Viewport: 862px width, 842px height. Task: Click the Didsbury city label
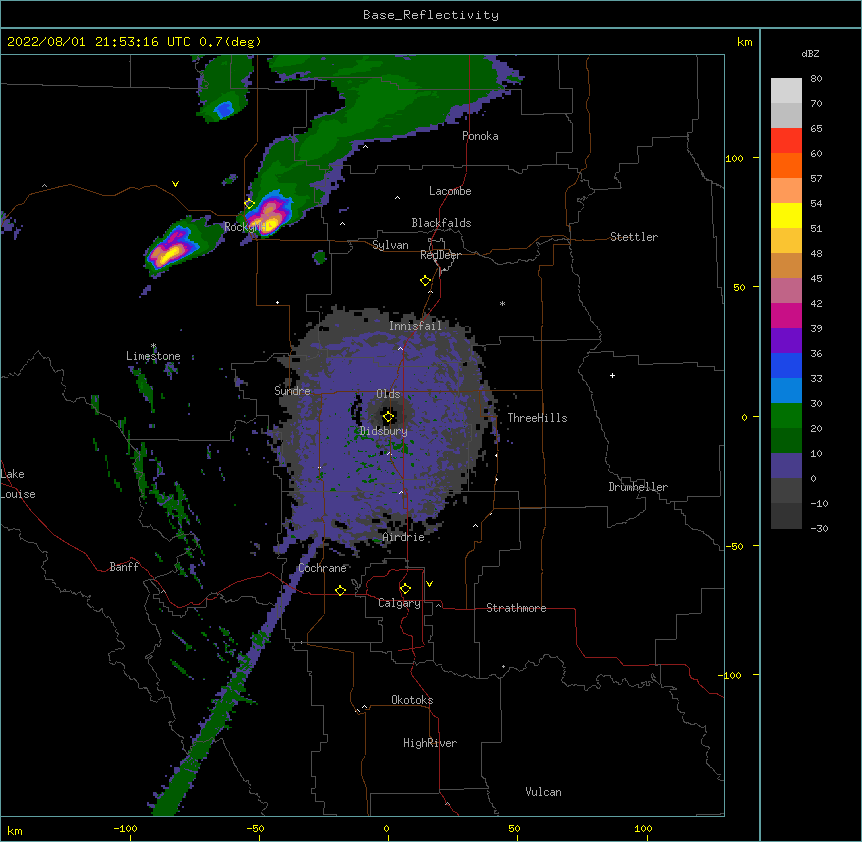click(x=384, y=431)
